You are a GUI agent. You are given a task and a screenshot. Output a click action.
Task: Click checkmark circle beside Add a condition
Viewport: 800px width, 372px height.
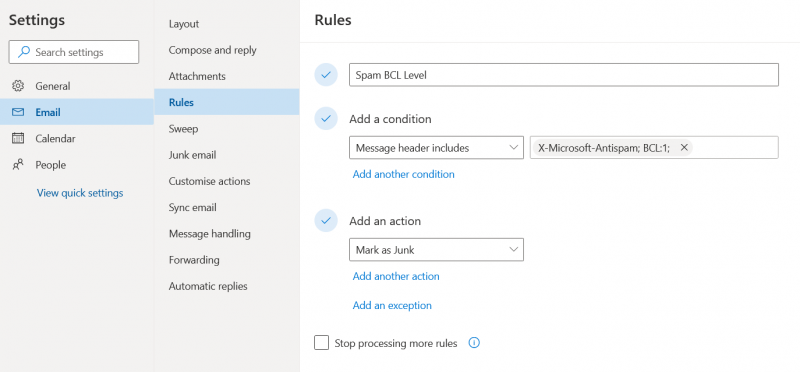click(326, 118)
